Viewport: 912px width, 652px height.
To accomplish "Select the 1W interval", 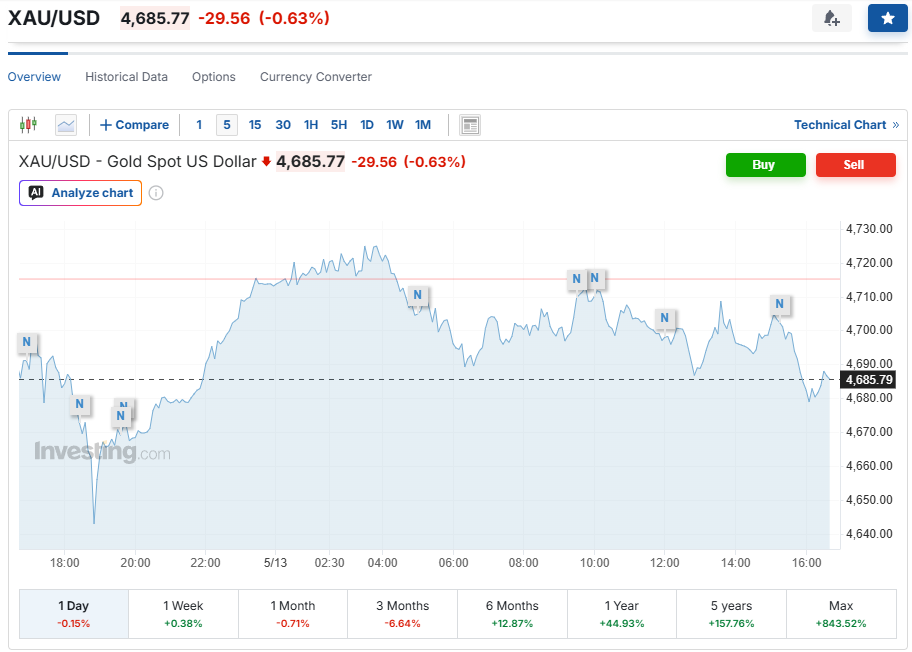I will (395, 124).
